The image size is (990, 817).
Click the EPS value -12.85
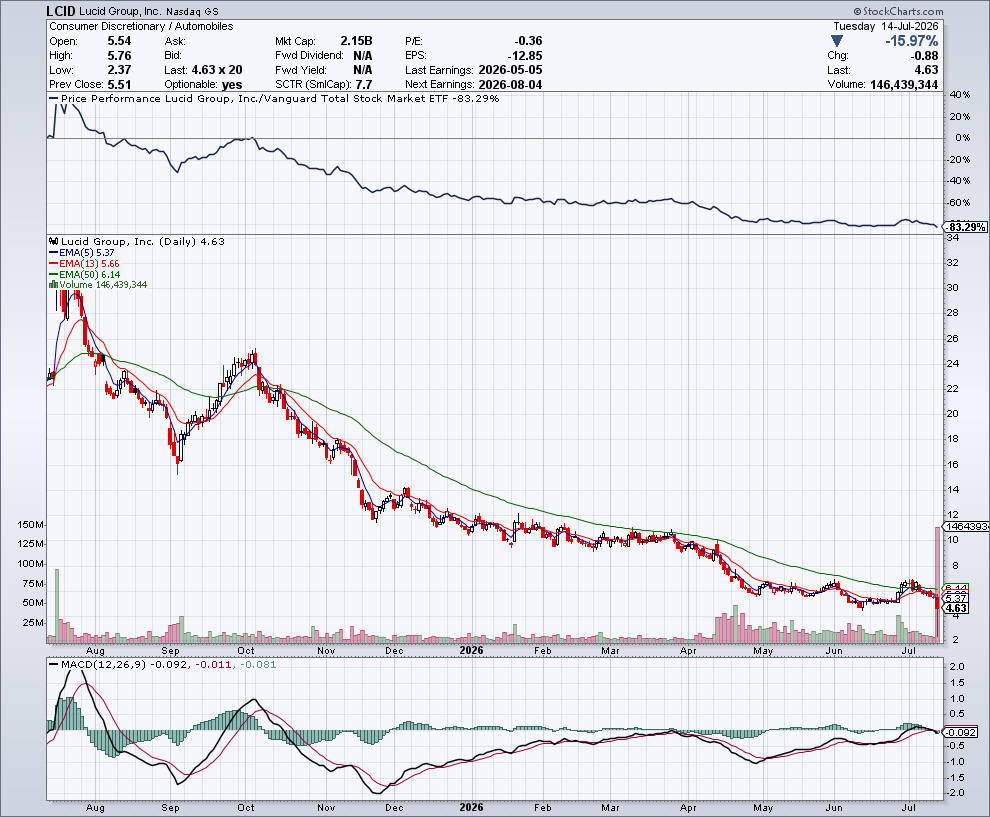525,56
